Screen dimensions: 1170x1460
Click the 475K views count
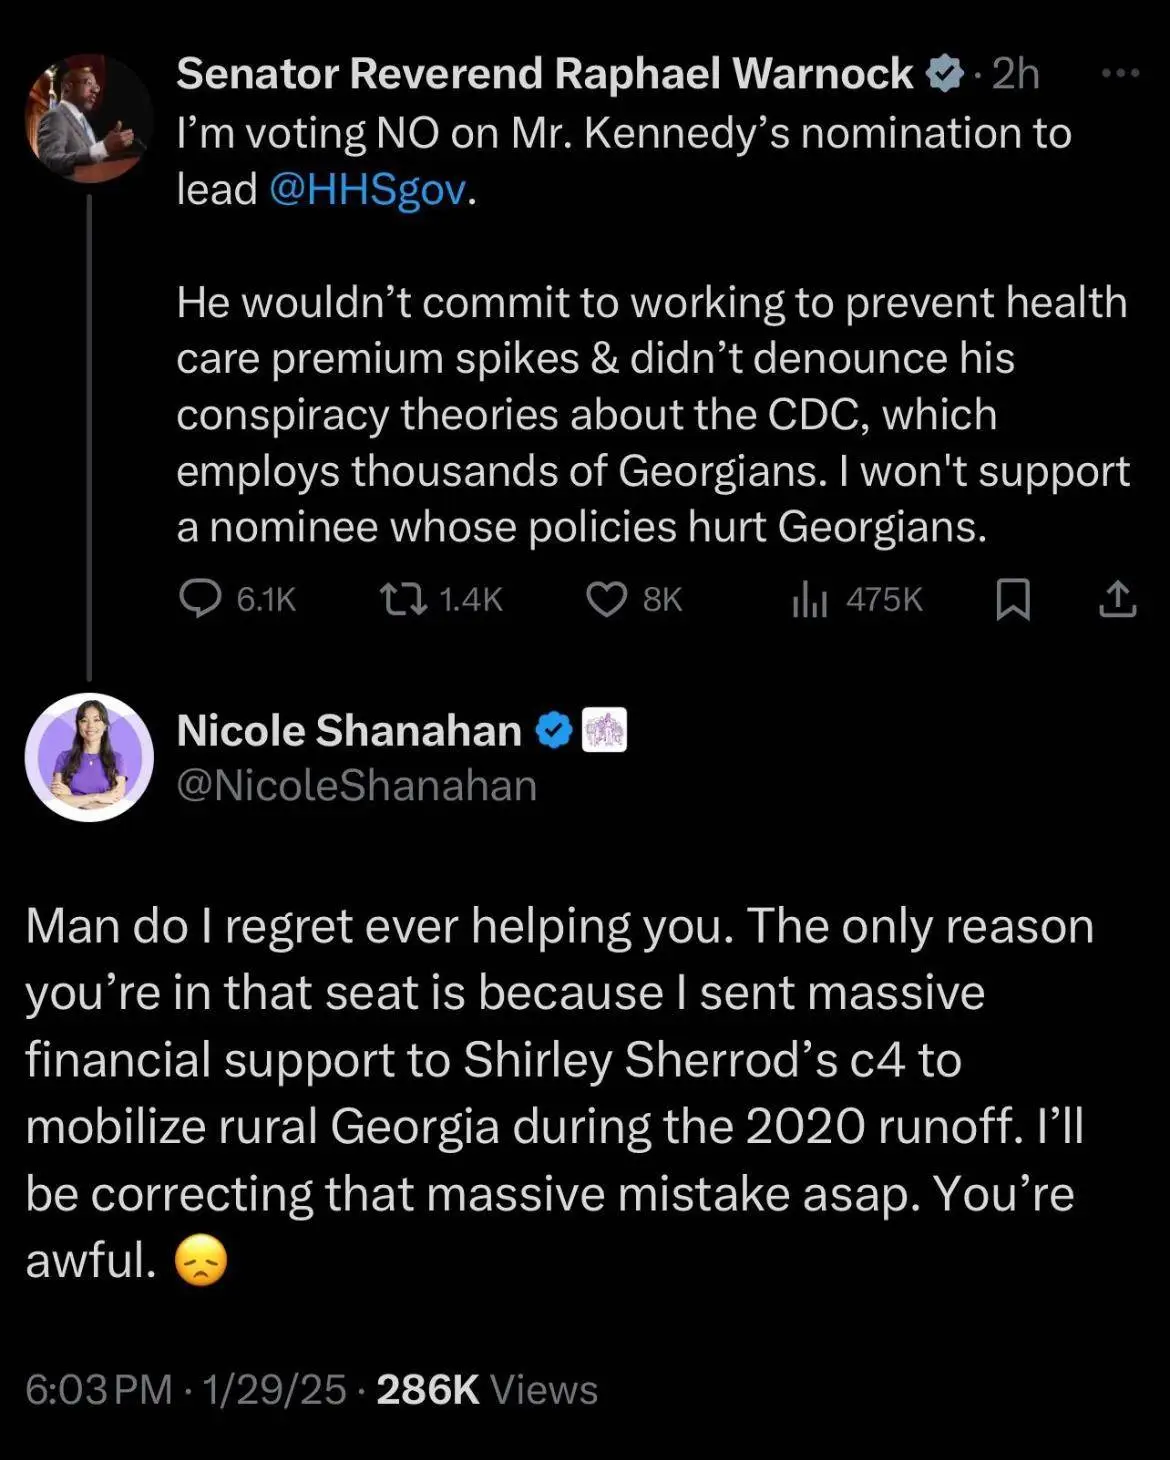[883, 600]
